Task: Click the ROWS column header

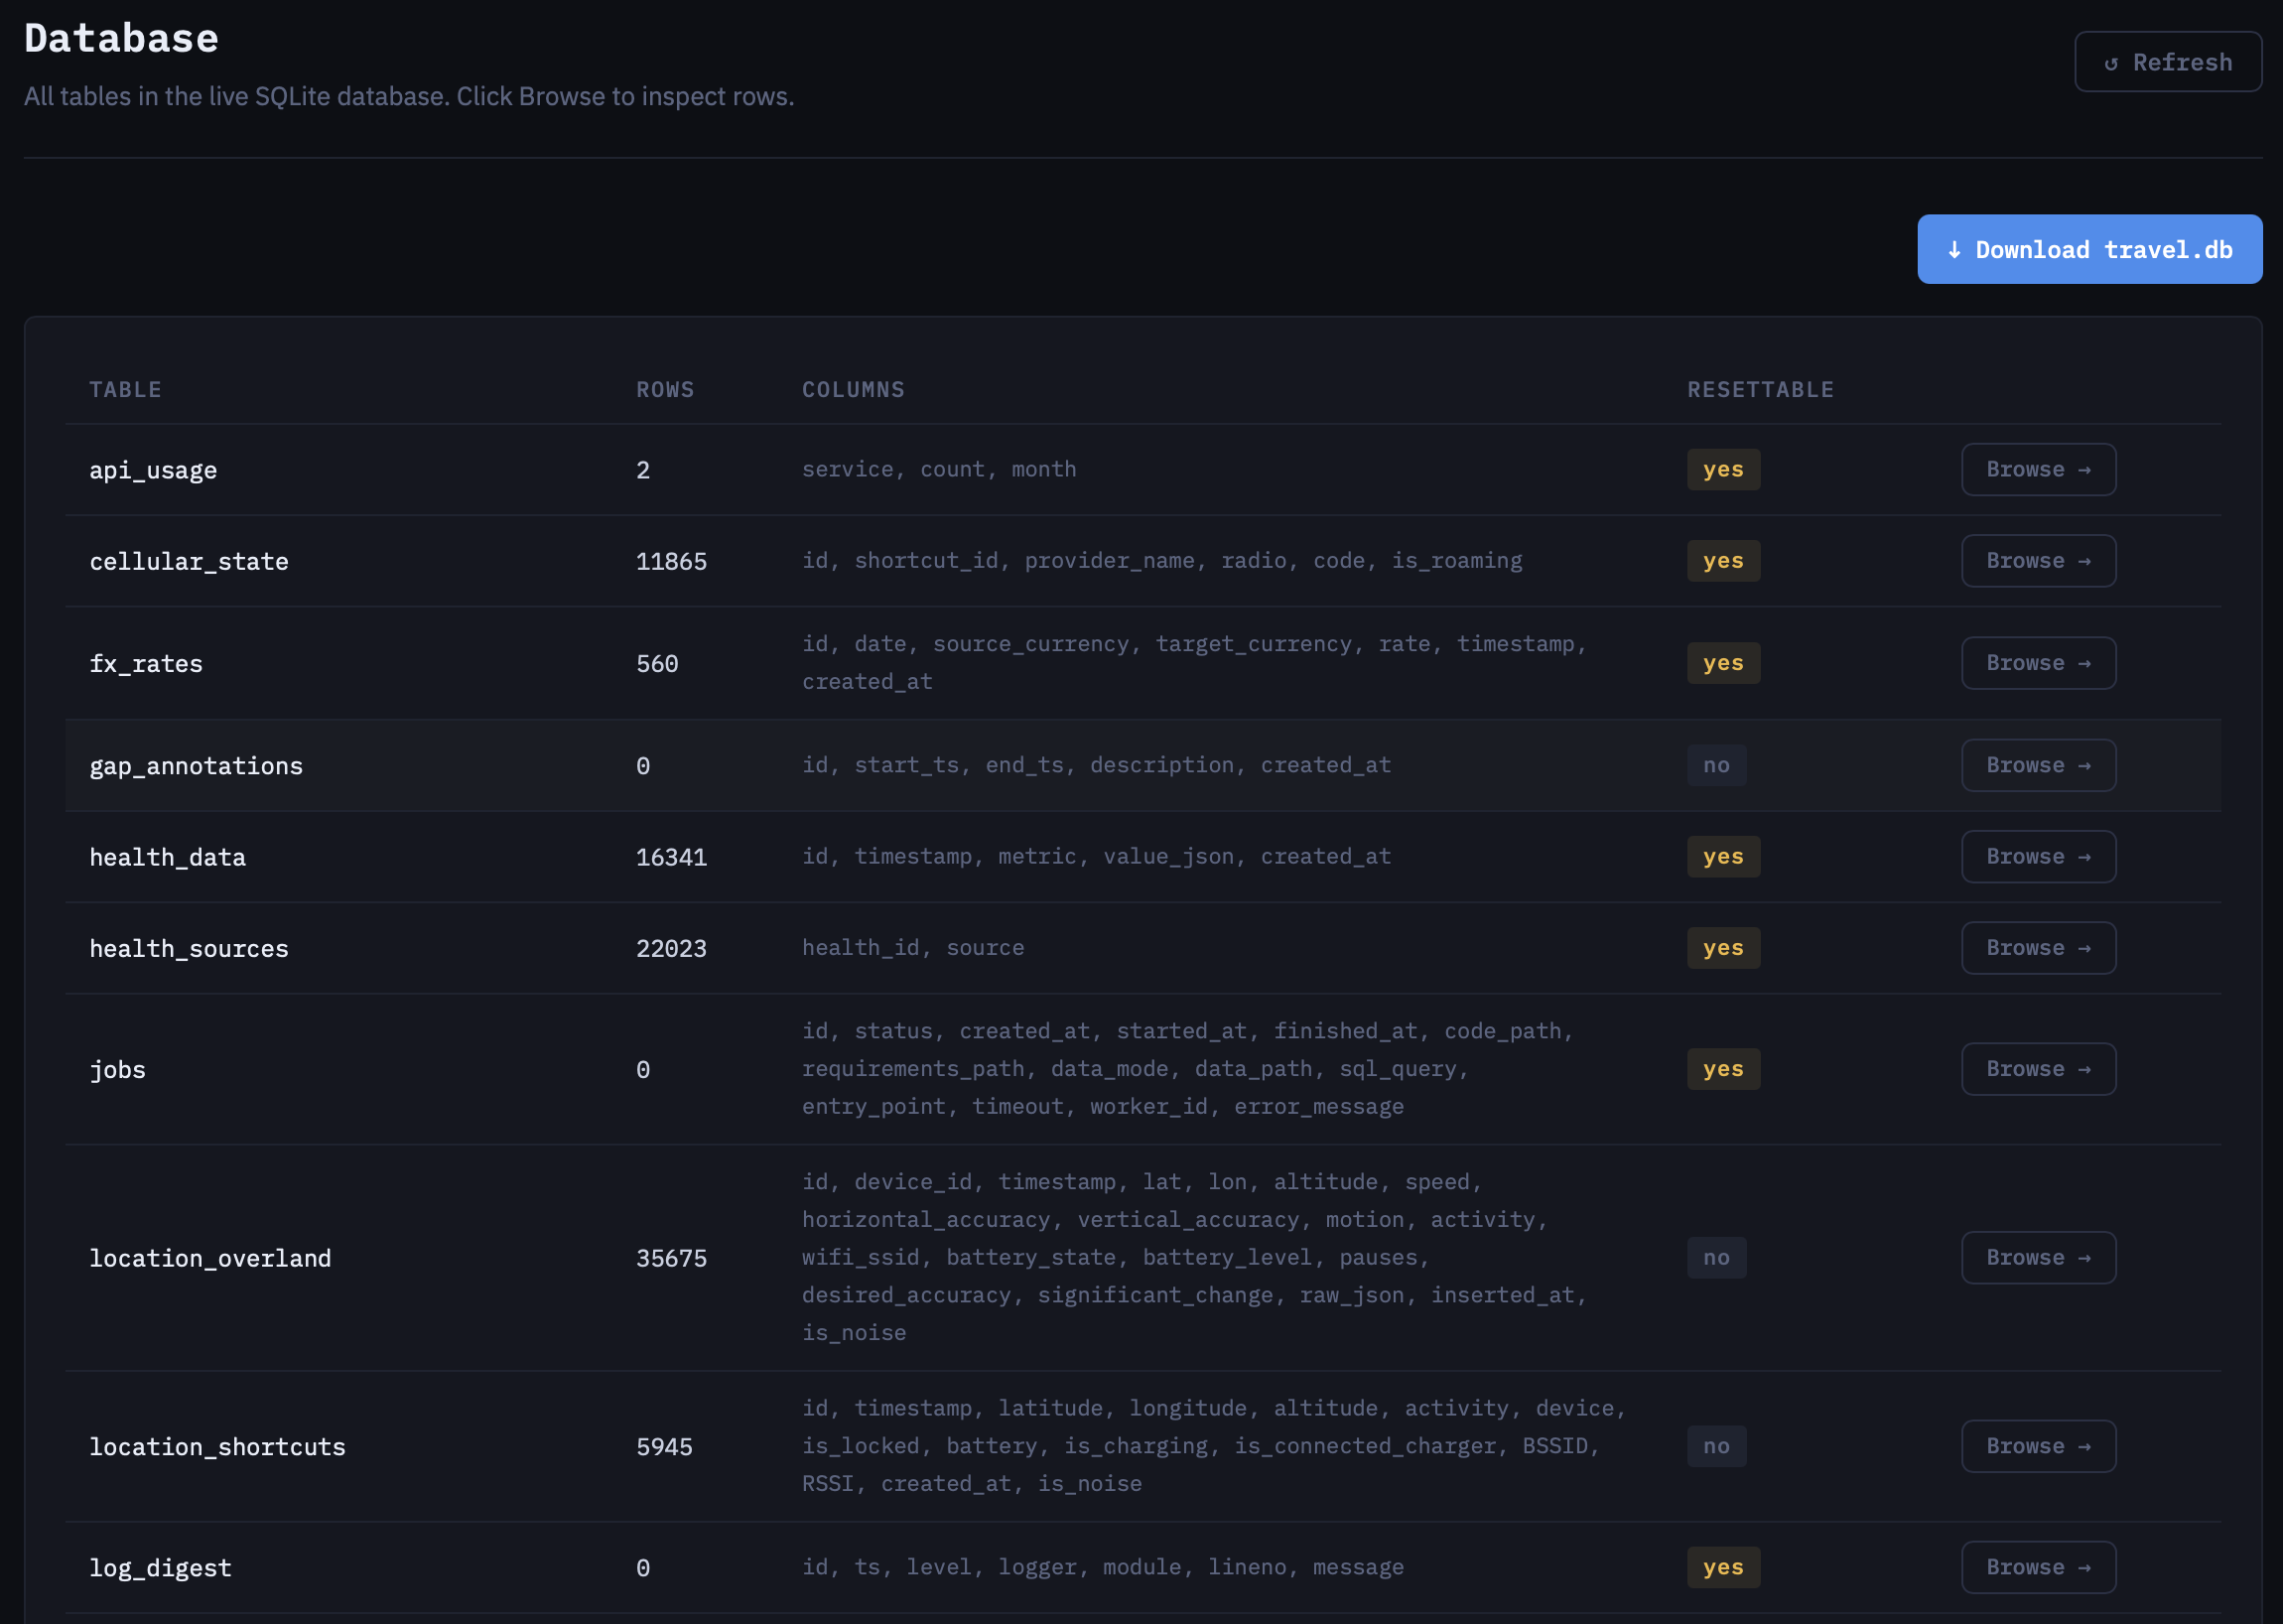Action: click(665, 390)
